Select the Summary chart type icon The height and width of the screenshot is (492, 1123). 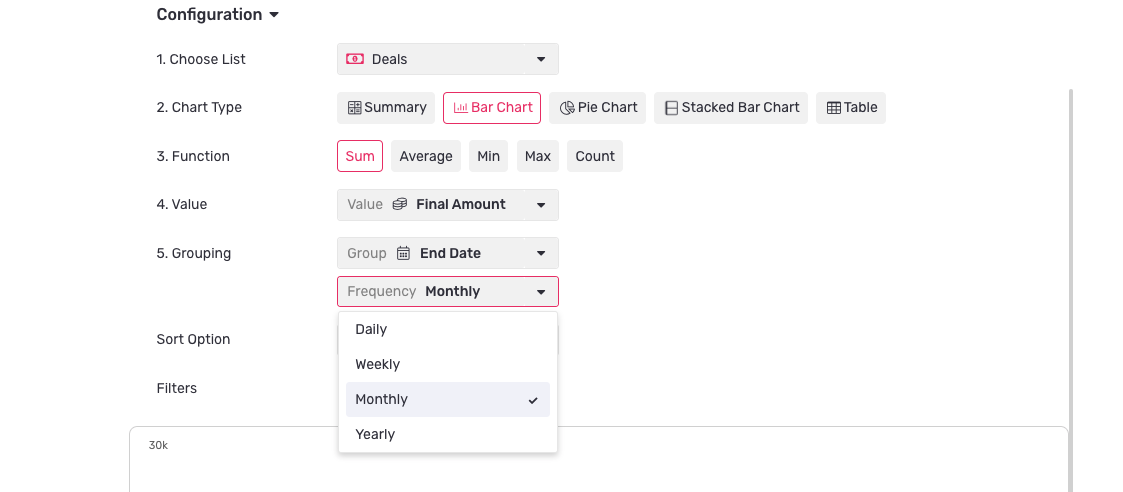pyautogui.click(x=355, y=108)
